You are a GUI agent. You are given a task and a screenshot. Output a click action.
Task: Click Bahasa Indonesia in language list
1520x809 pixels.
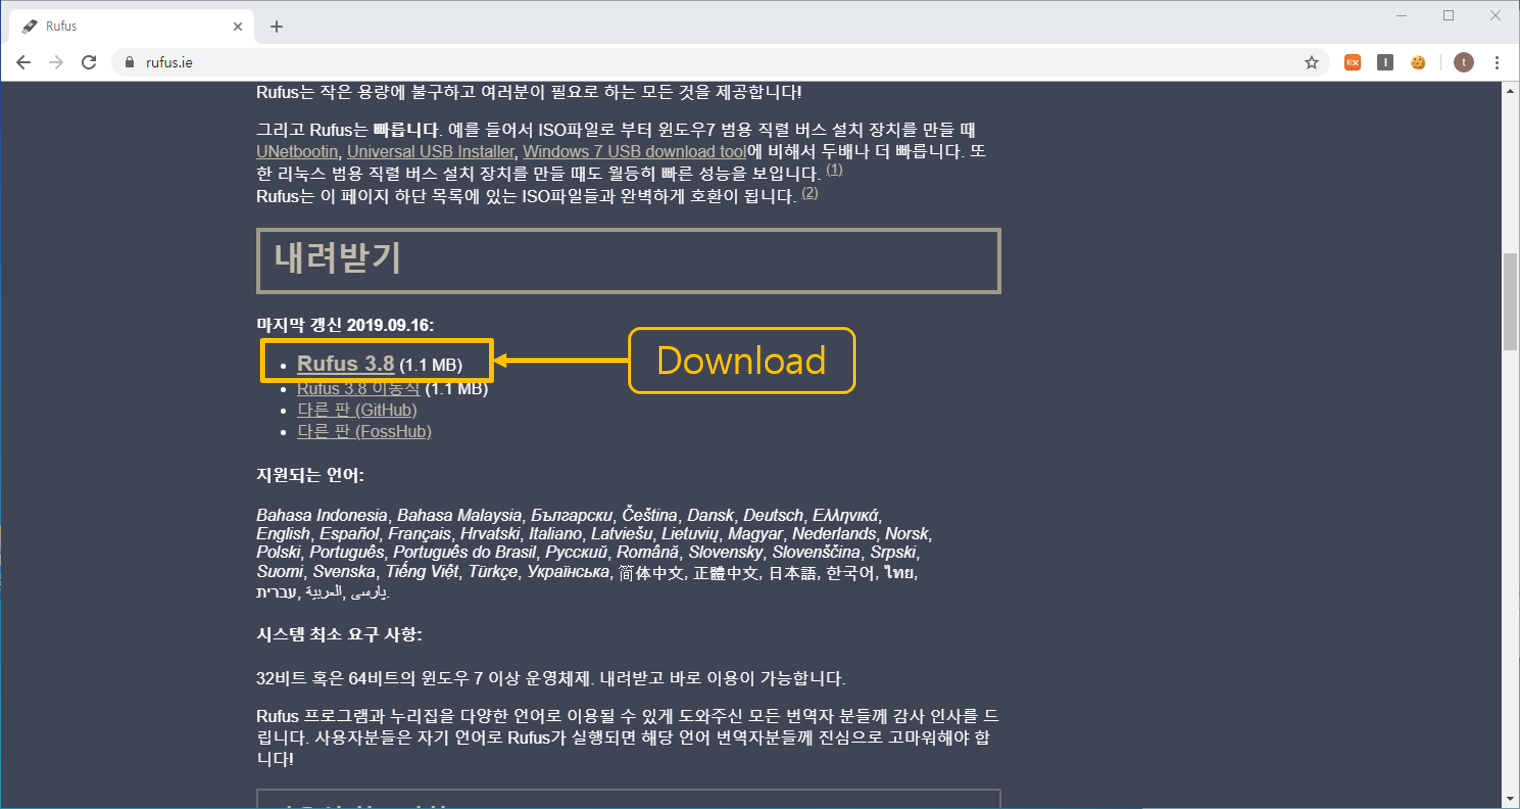tap(321, 515)
